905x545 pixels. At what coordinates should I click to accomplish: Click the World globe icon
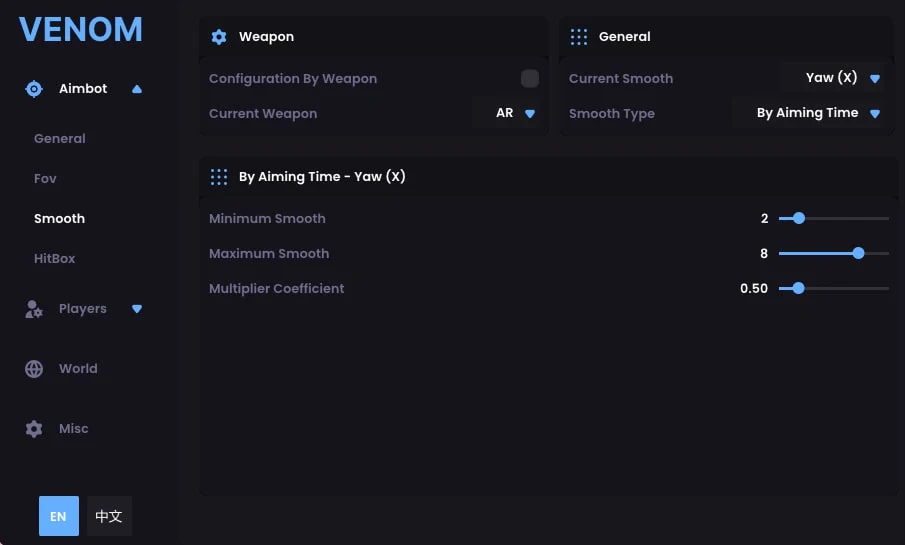(34, 369)
